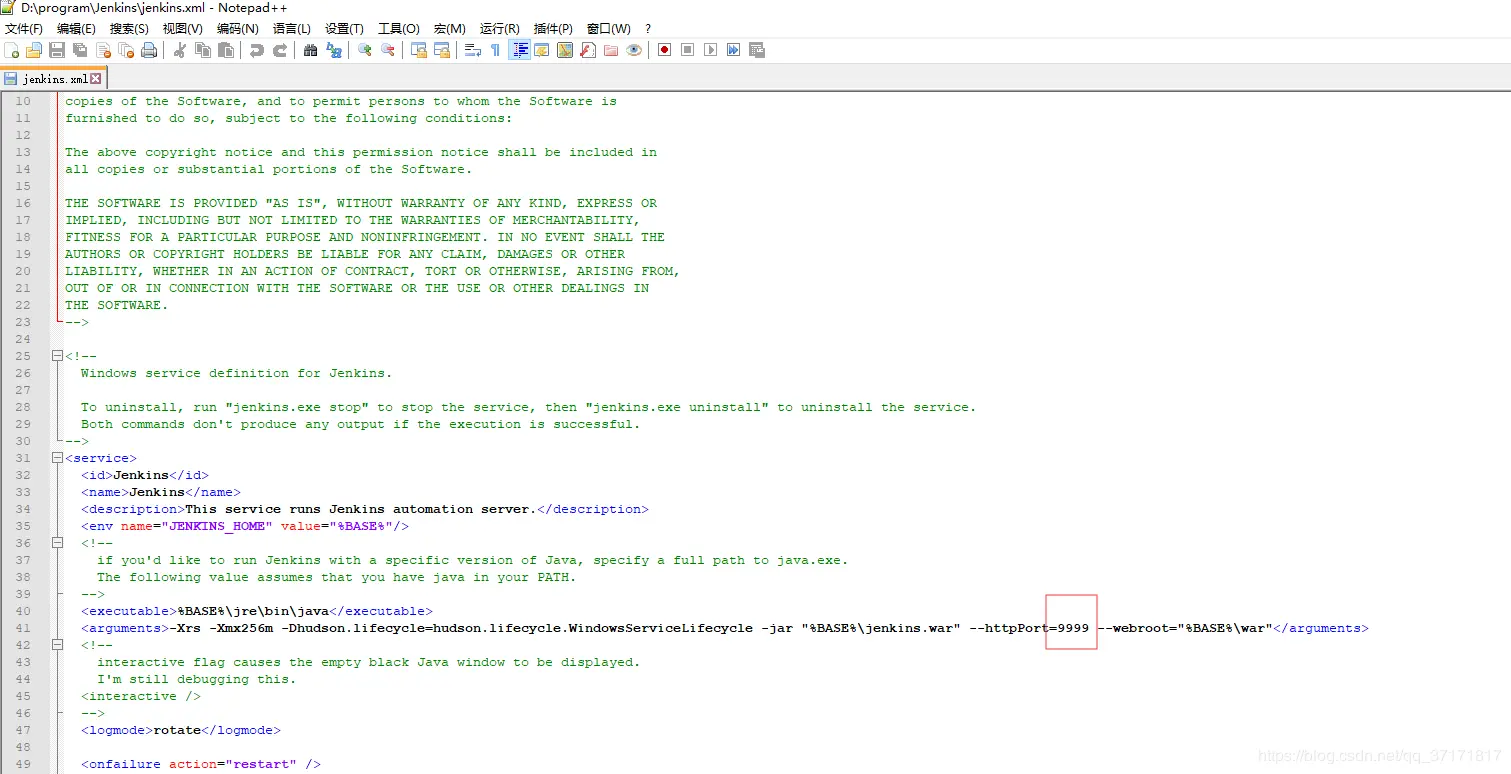Open Folder as Workspace icon
Viewport: 1511px width, 774px height.
coord(611,50)
